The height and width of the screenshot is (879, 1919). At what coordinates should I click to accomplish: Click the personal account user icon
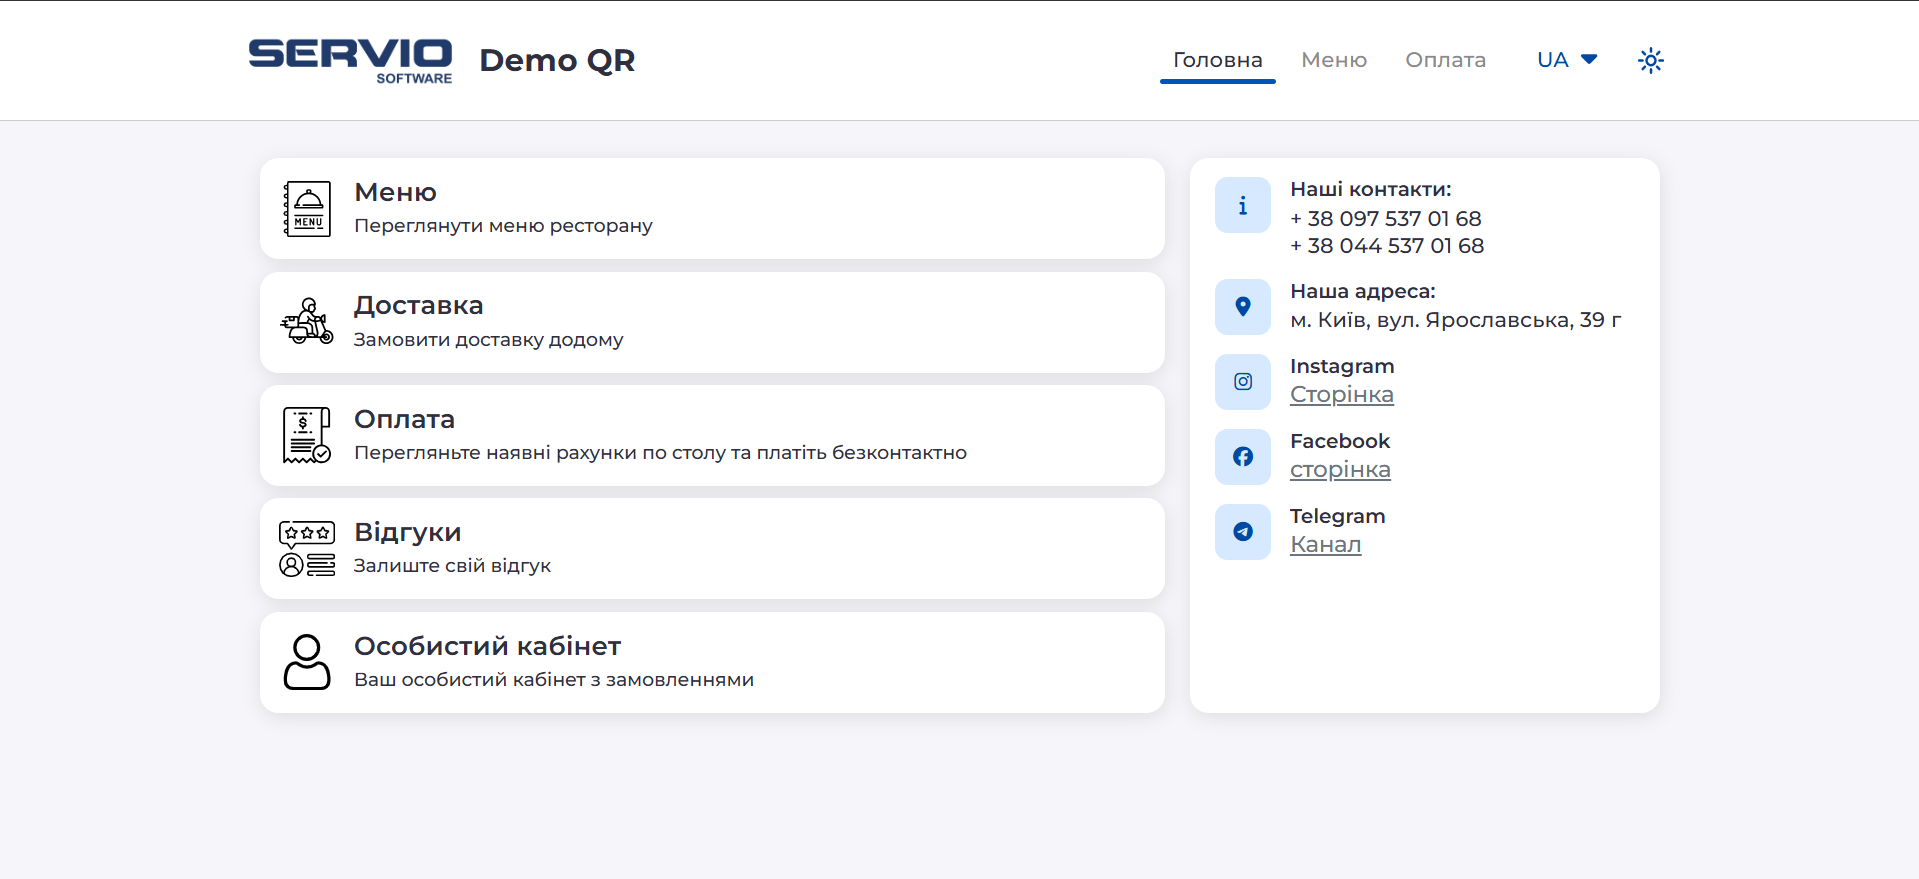(307, 662)
